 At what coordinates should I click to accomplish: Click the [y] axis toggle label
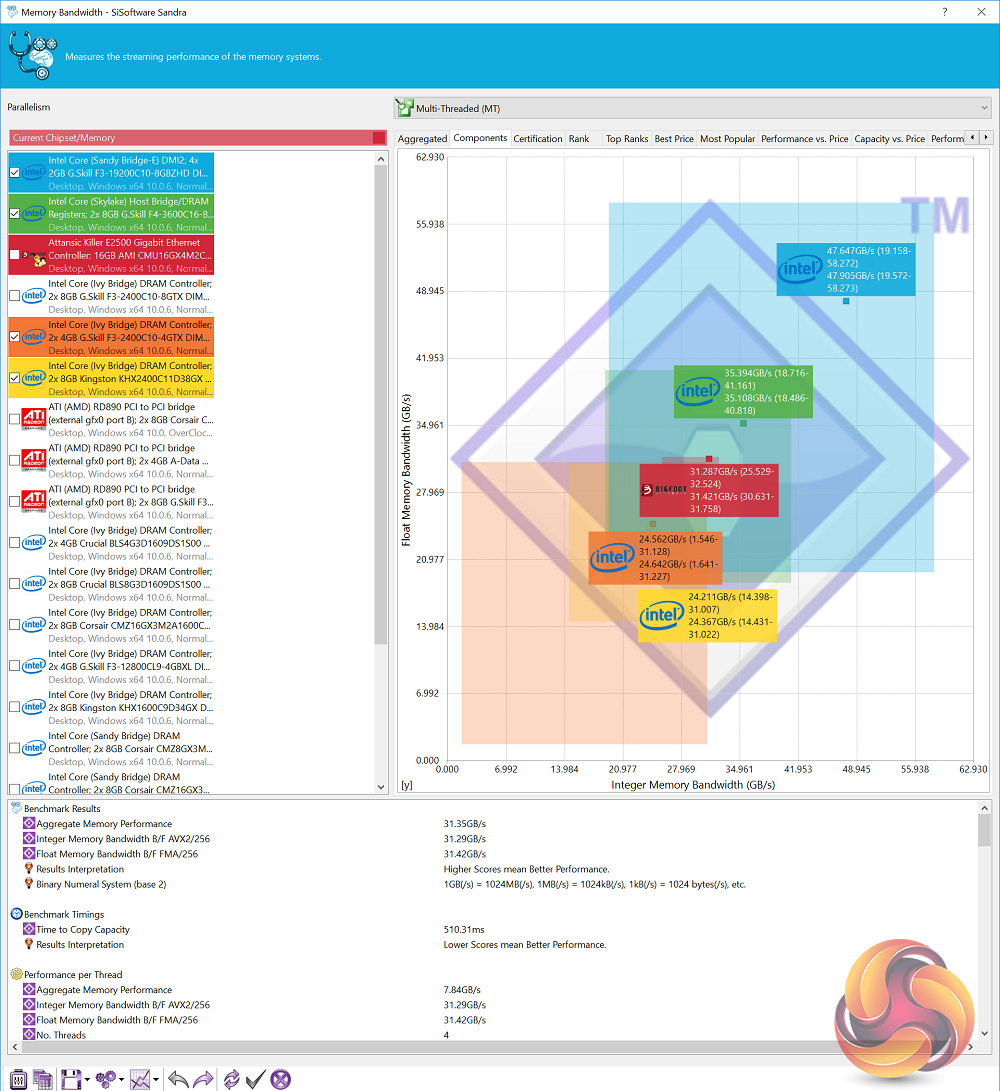[x=406, y=785]
